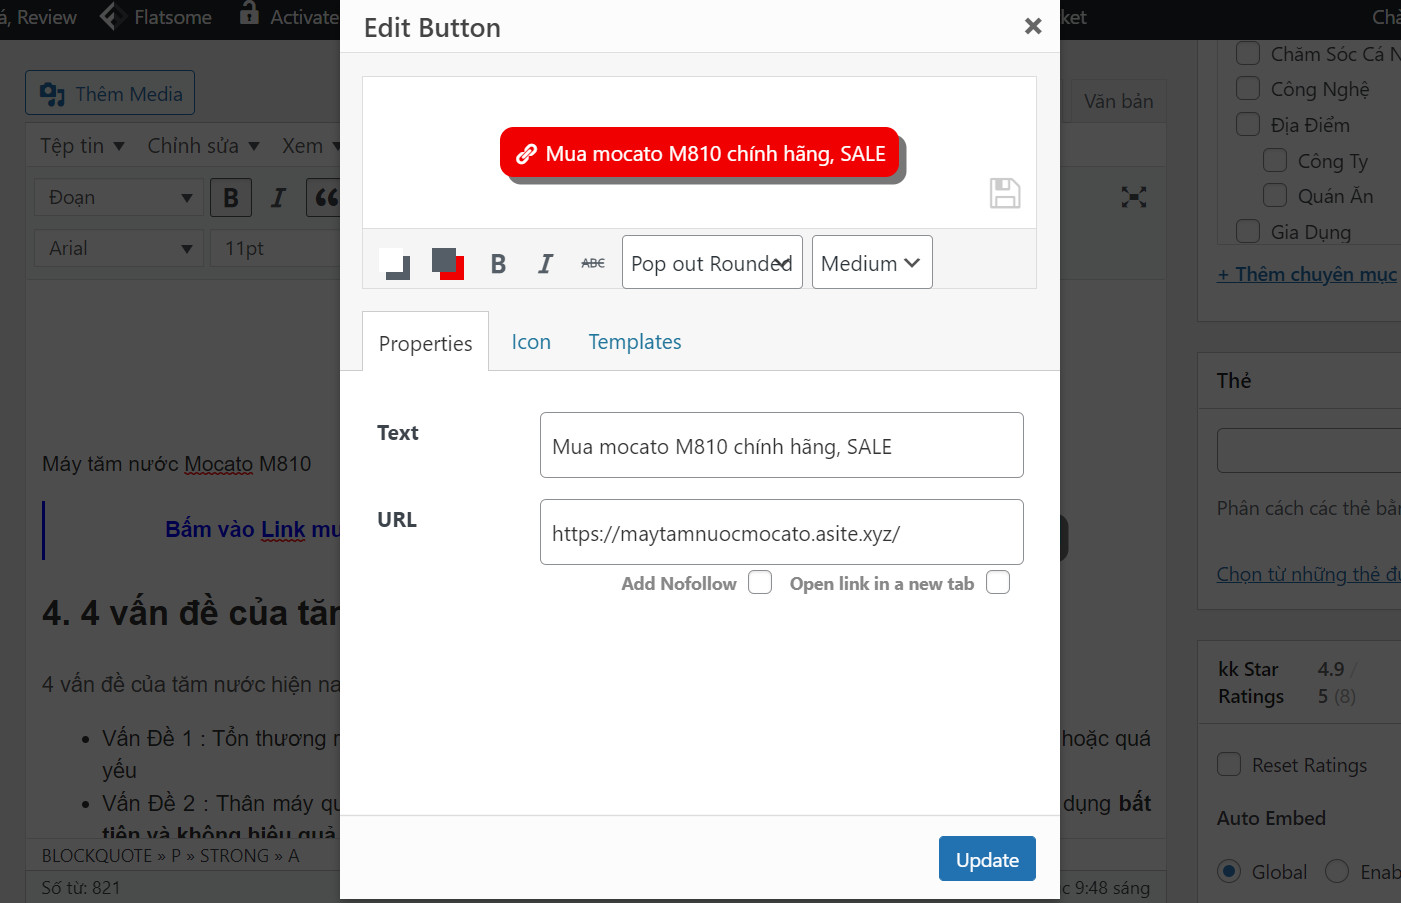1401x903 pixels.
Task: Click the Thêm Media button
Action: 110,93
